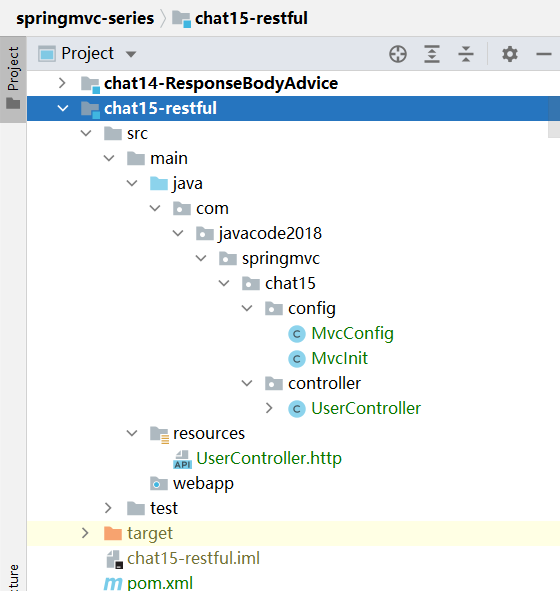This screenshot has height=591, width=560.
Task: Click the chat15-restful module folder icon in tree
Action: point(90,109)
